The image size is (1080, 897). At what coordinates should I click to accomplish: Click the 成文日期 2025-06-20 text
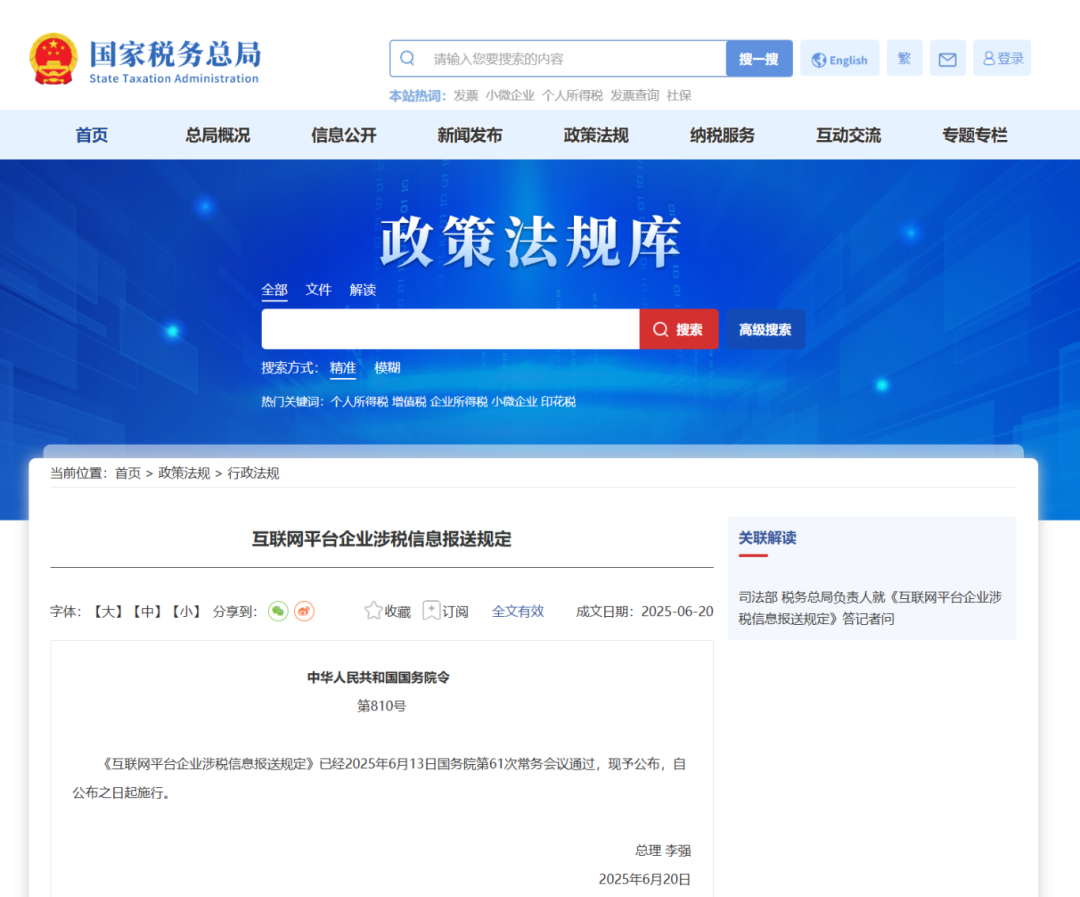645,611
